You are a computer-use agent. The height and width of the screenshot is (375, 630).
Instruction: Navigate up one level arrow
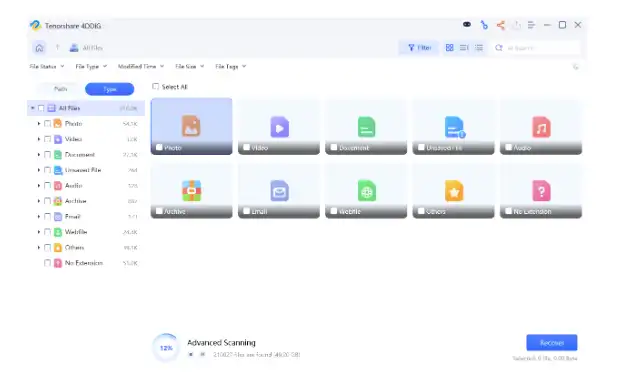57,48
